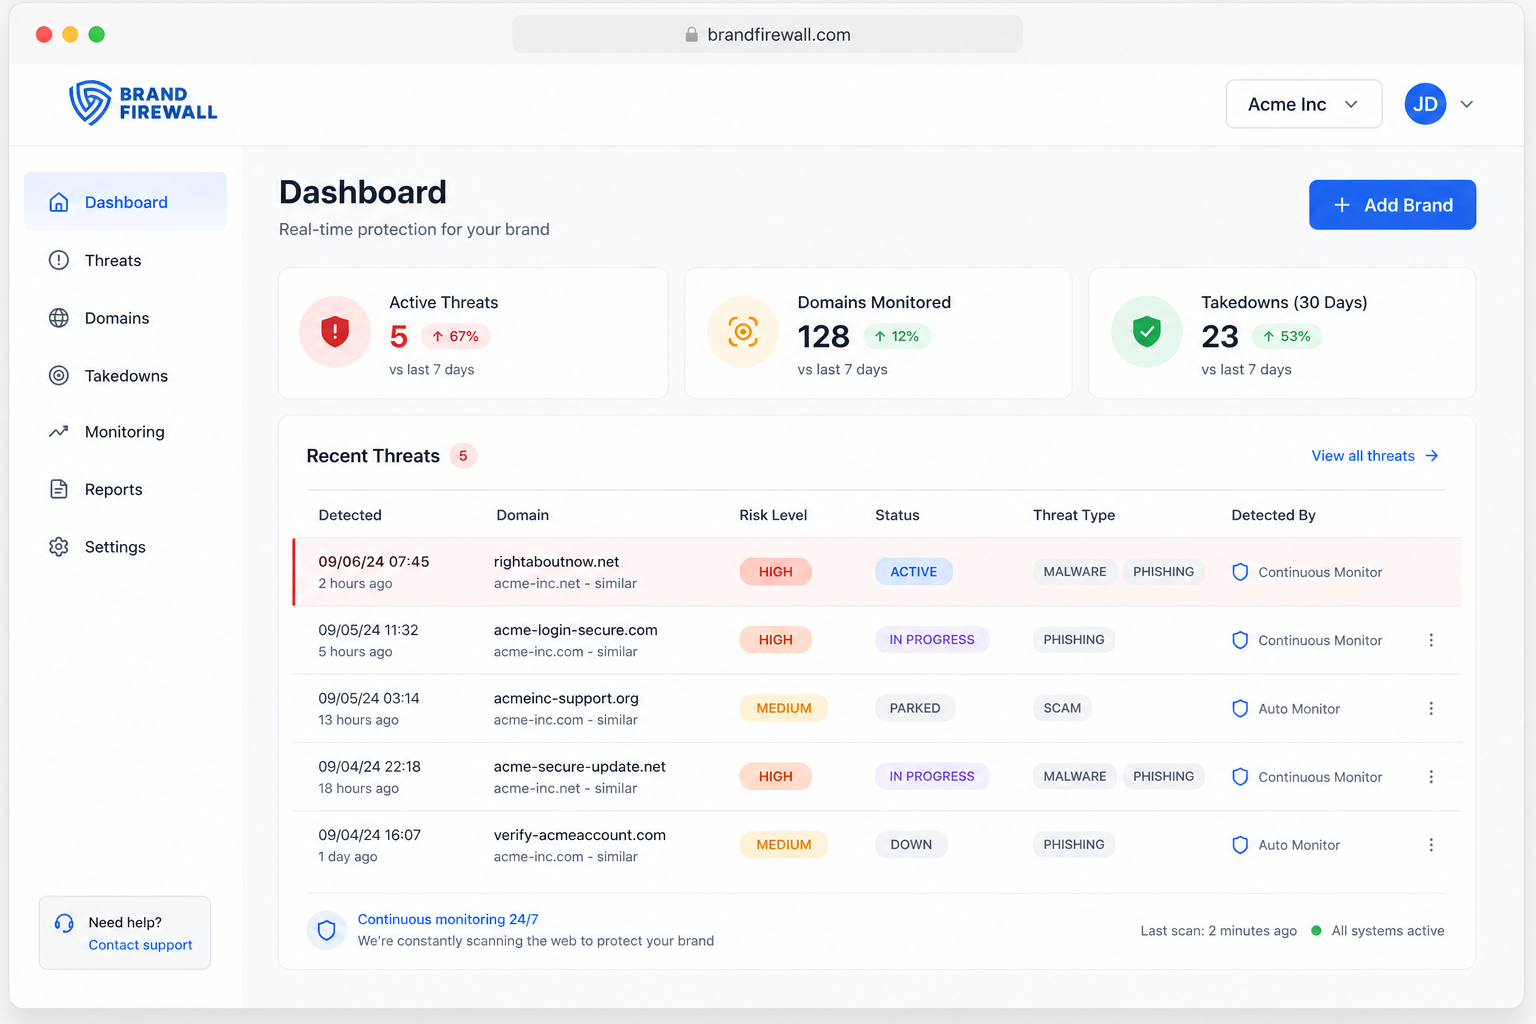Click the brandfirewall.com address bar

point(767,34)
